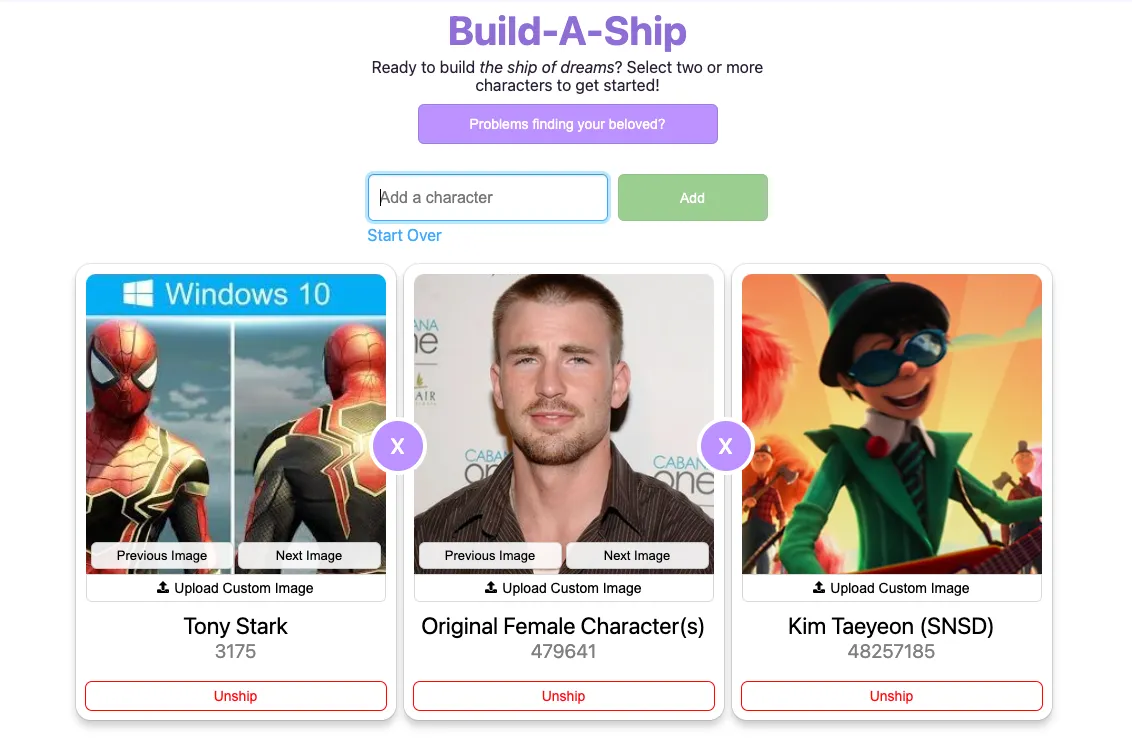The image size is (1132, 739).
Task: Unship Tony Stark
Action: (235, 696)
